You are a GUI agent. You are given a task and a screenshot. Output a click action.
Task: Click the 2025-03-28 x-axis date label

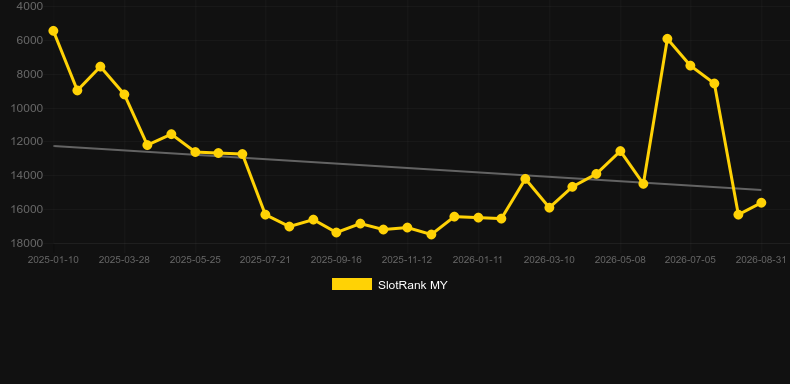[124, 260]
